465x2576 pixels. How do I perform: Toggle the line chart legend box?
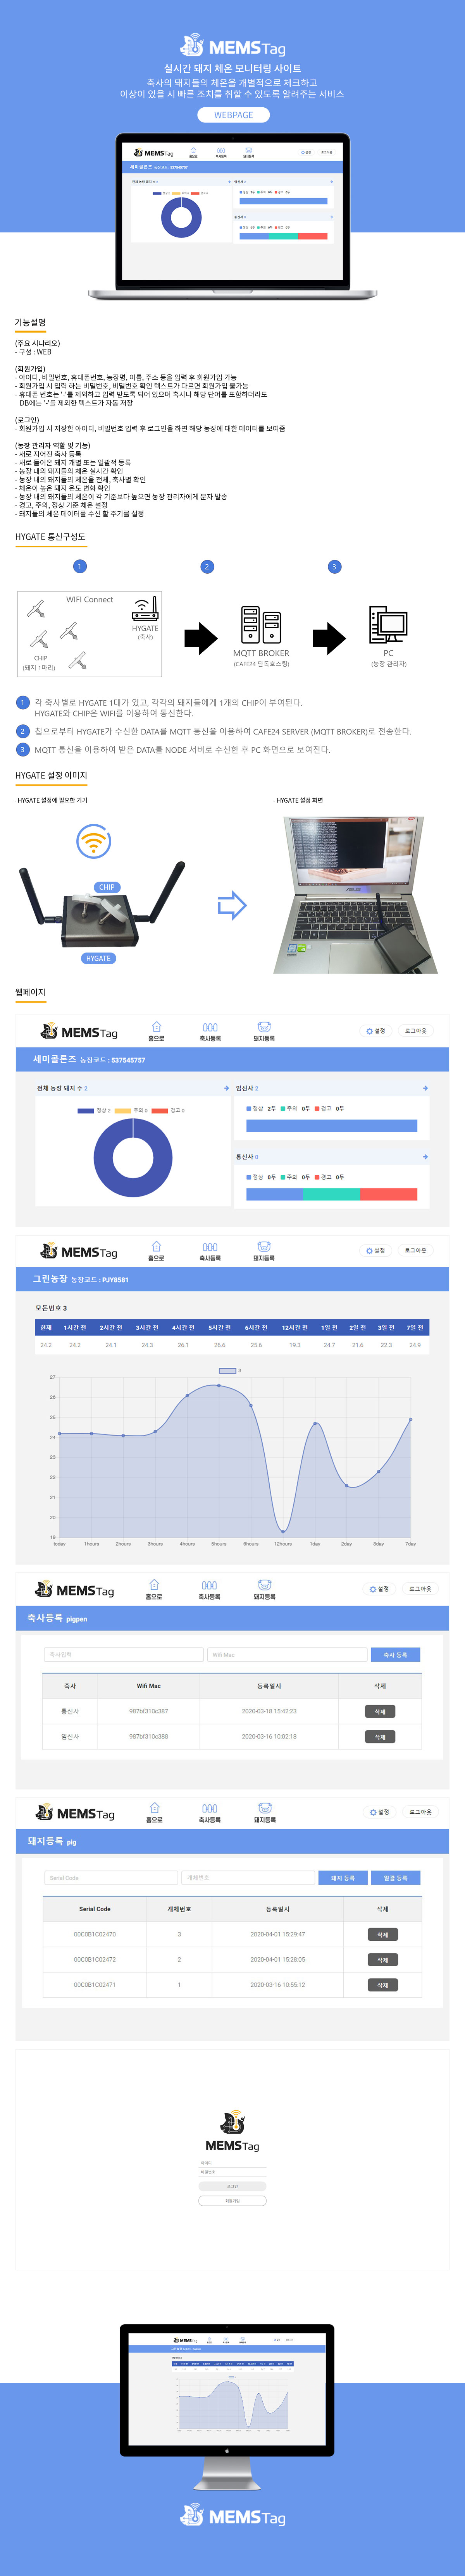click(227, 1370)
